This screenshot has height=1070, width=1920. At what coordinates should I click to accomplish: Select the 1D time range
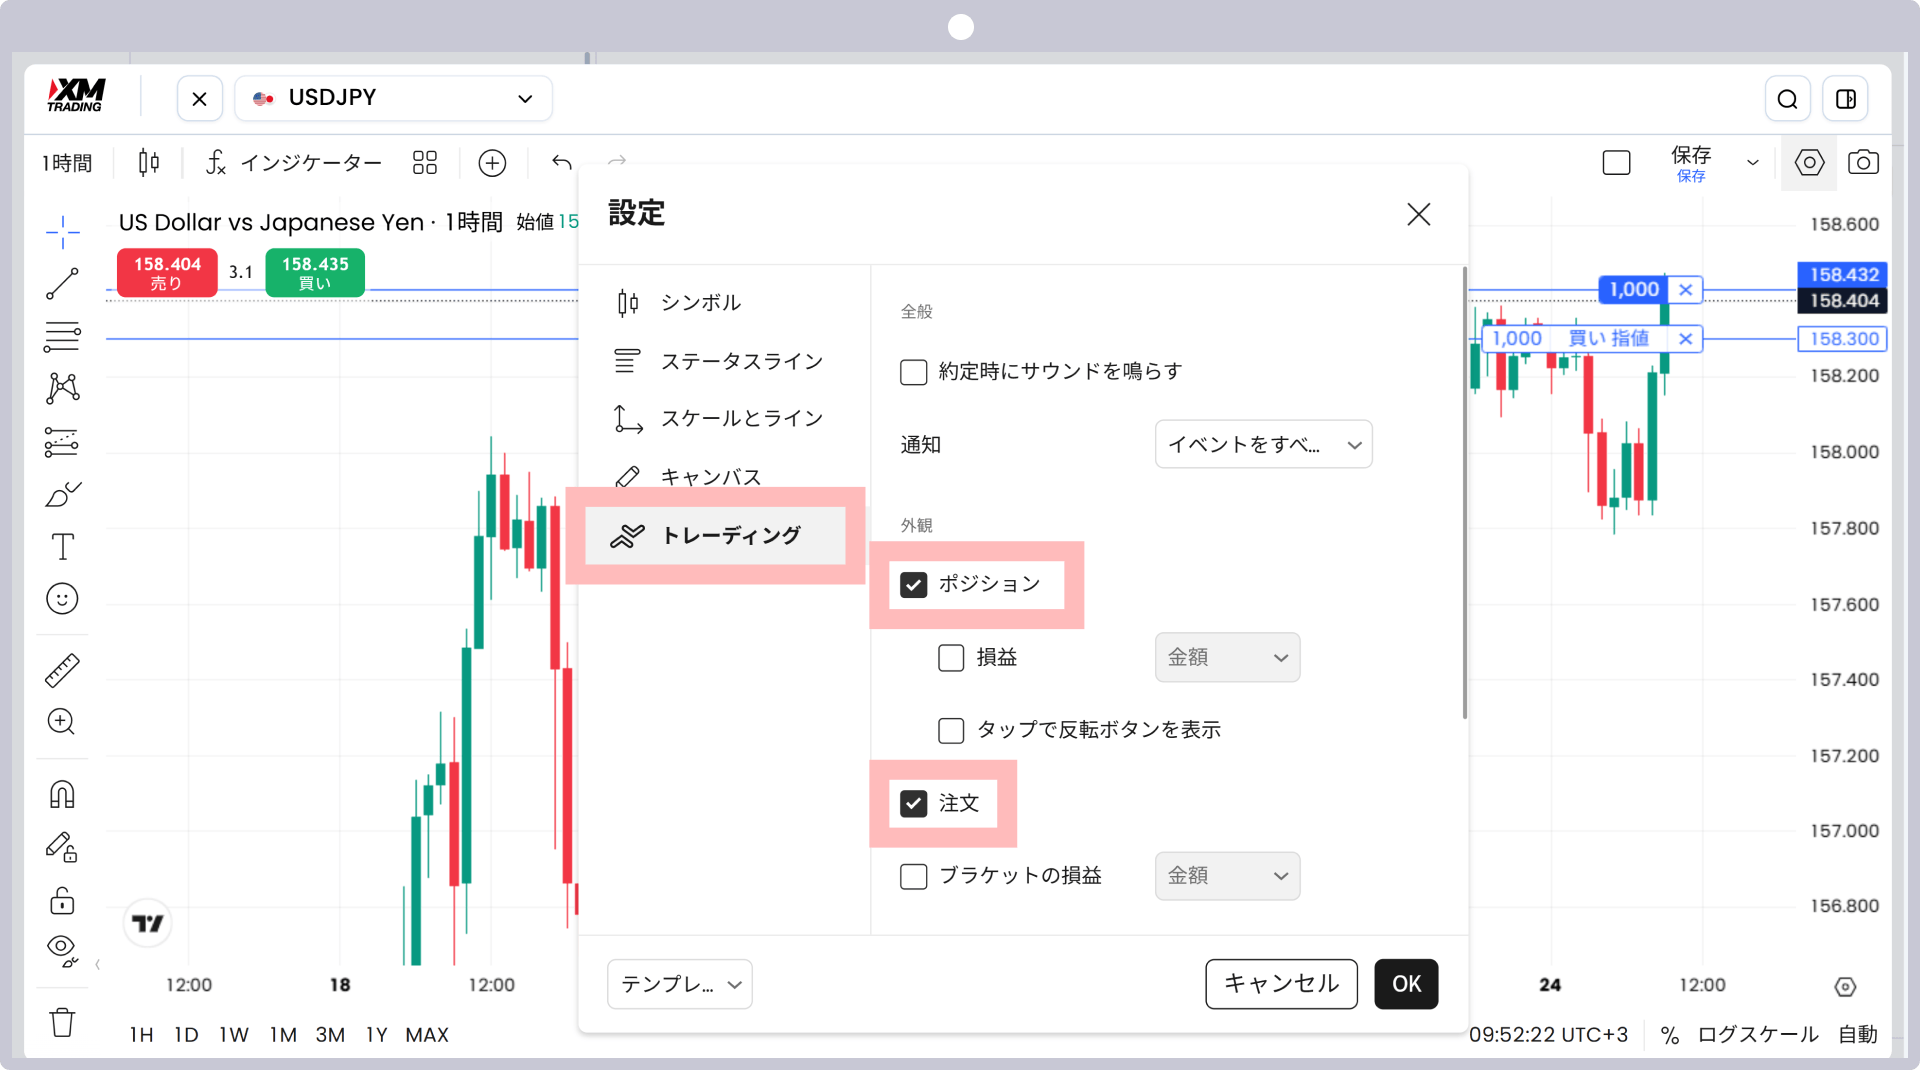[x=186, y=1036]
